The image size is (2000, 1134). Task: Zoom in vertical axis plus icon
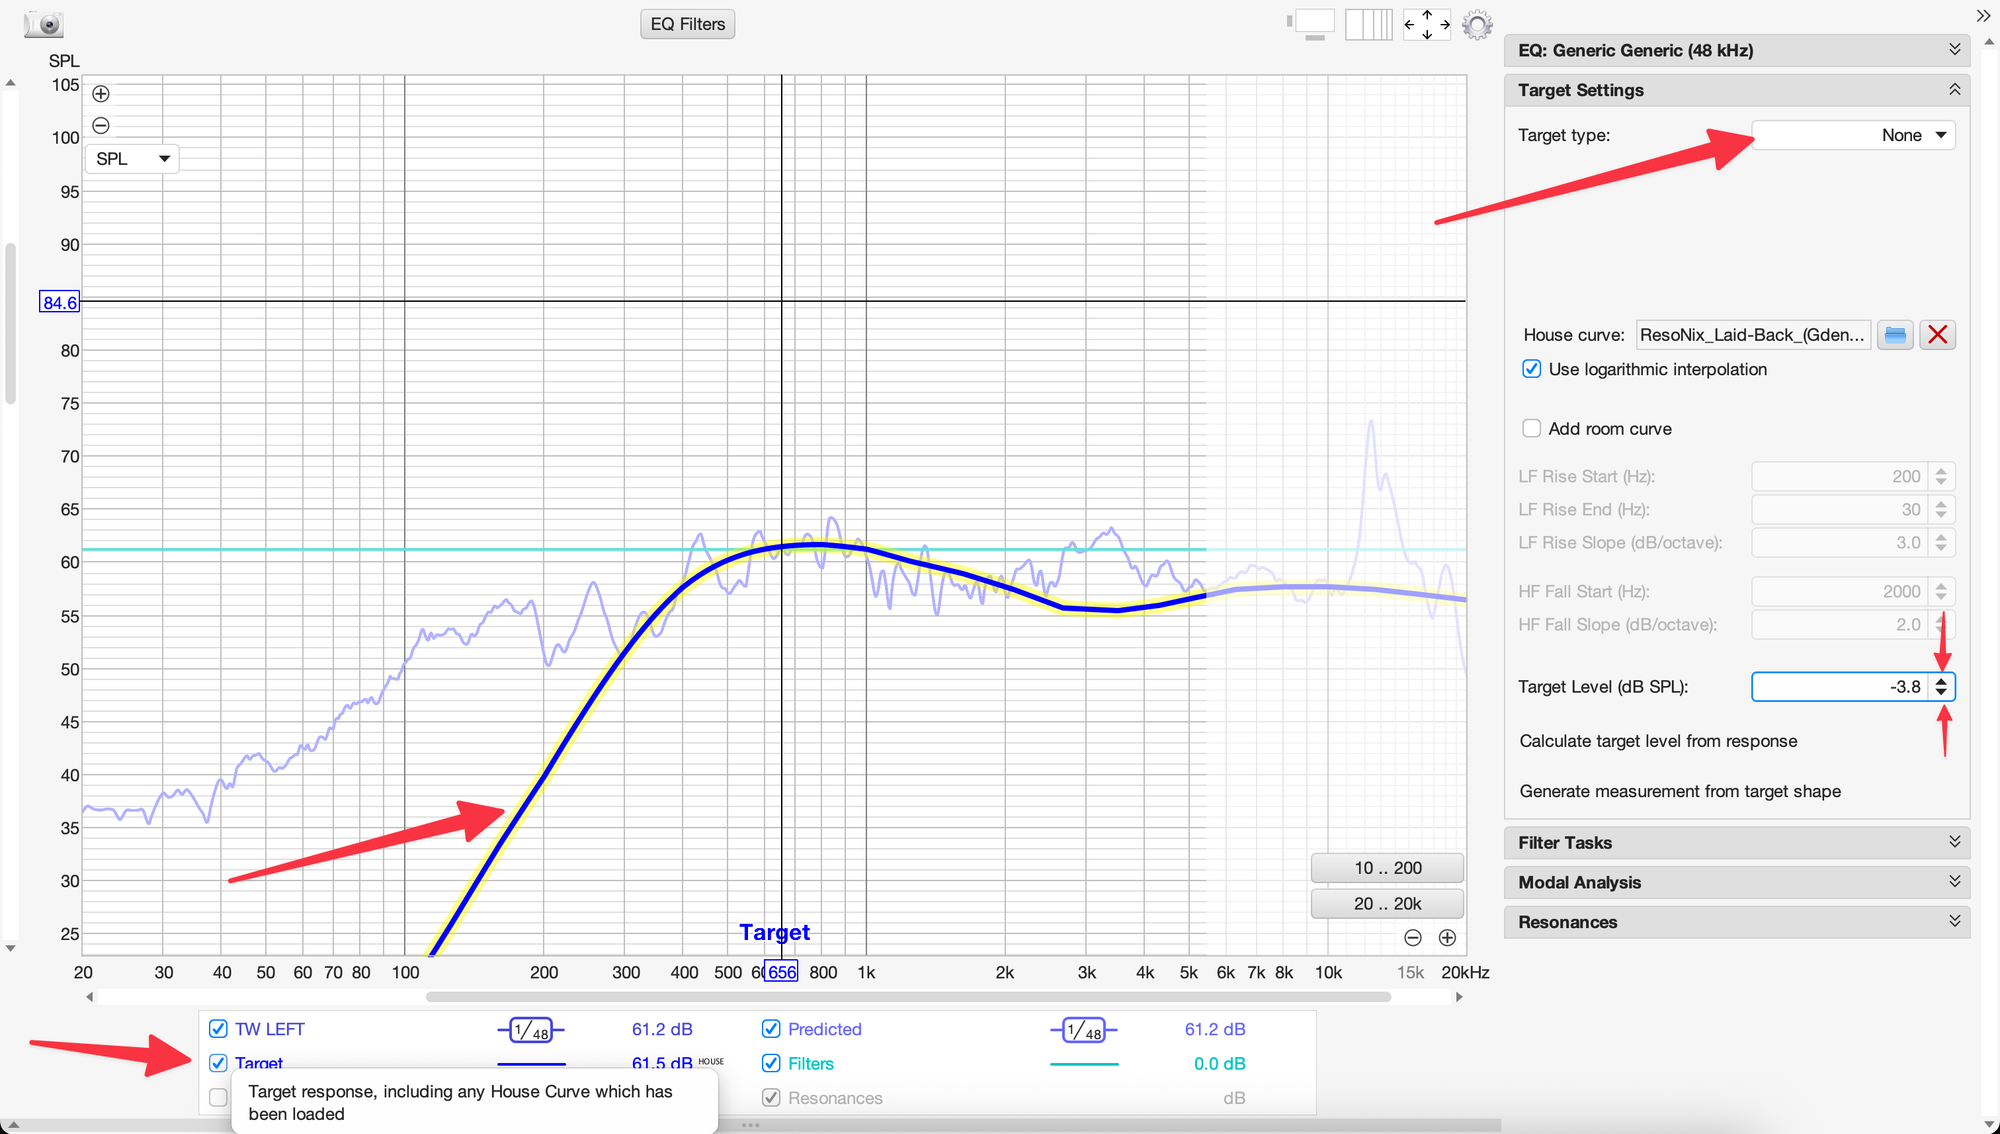pyautogui.click(x=101, y=94)
